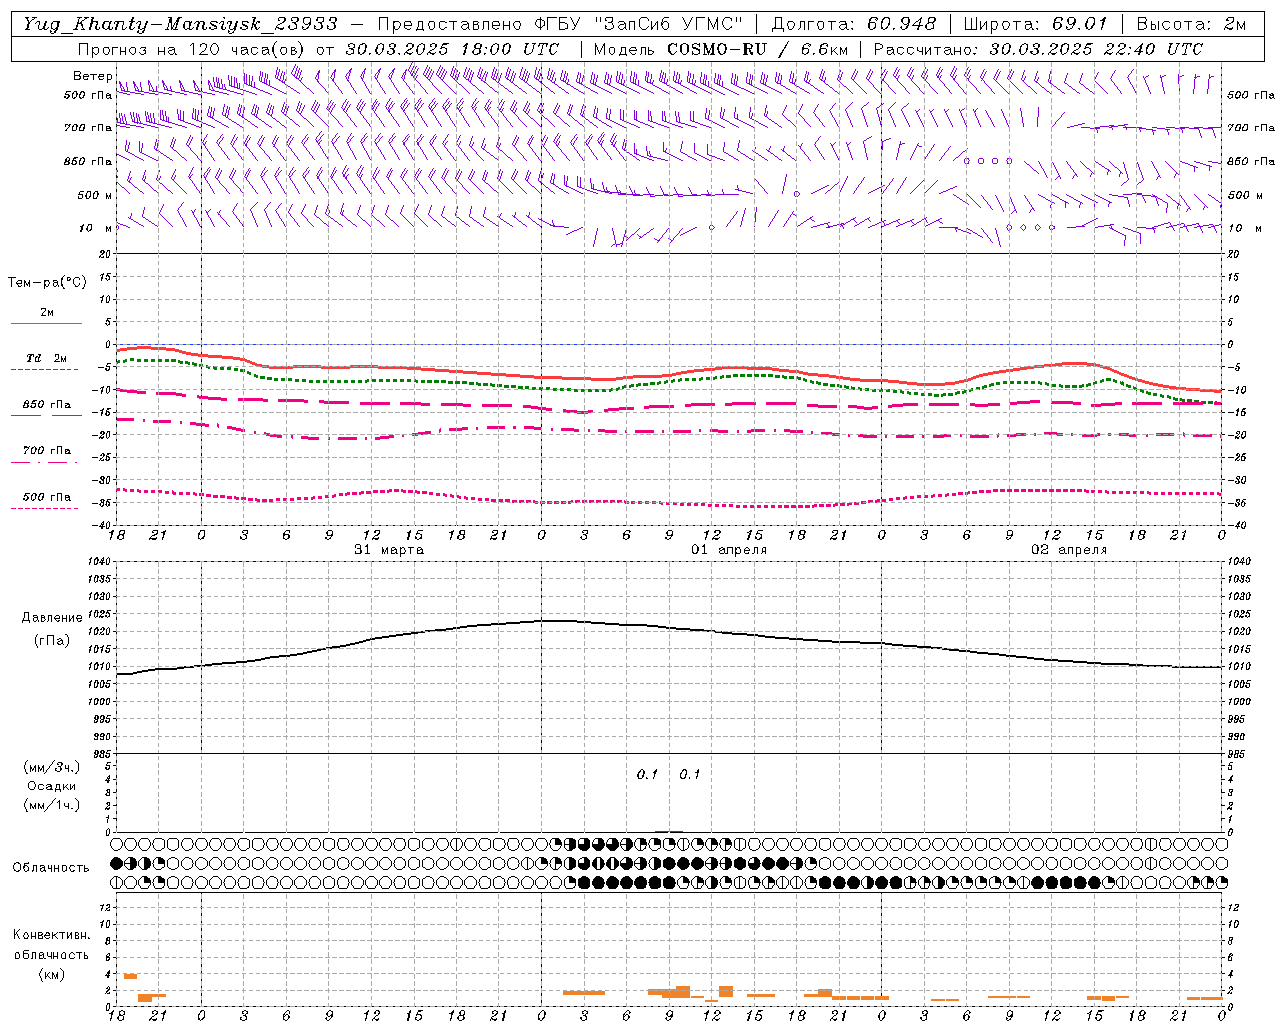Click the "Осадки" precipitation label
The width and height of the screenshot is (1280, 1024).
point(52,786)
